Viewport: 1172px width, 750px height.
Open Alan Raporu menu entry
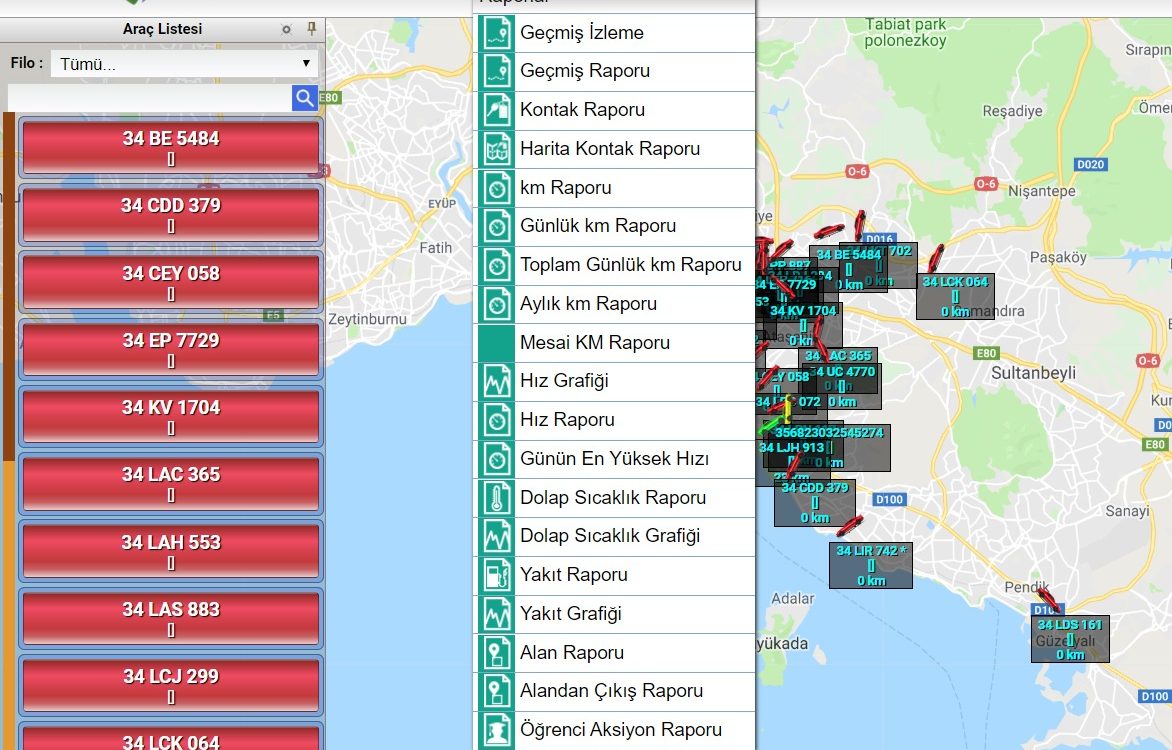(x=614, y=653)
